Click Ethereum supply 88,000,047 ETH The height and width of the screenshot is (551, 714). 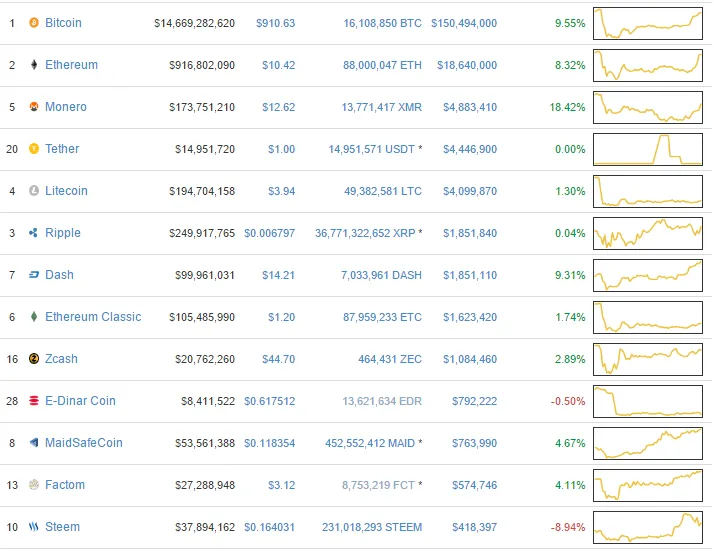(382, 65)
